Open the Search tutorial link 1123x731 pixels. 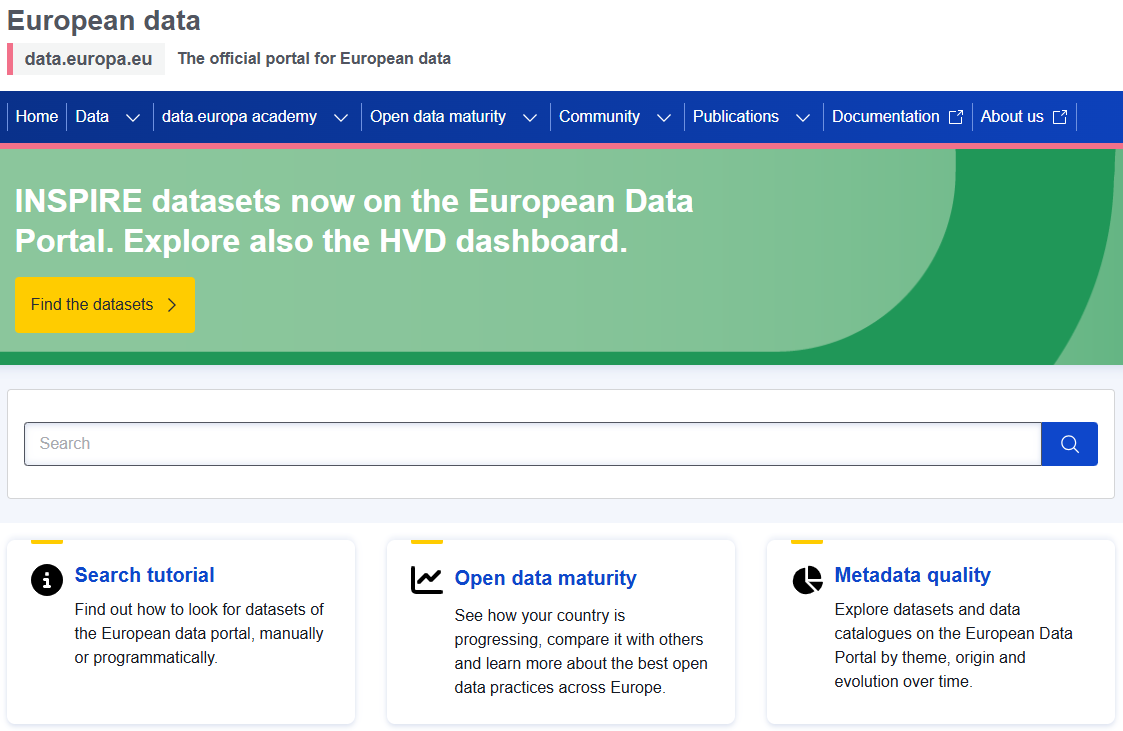145,575
